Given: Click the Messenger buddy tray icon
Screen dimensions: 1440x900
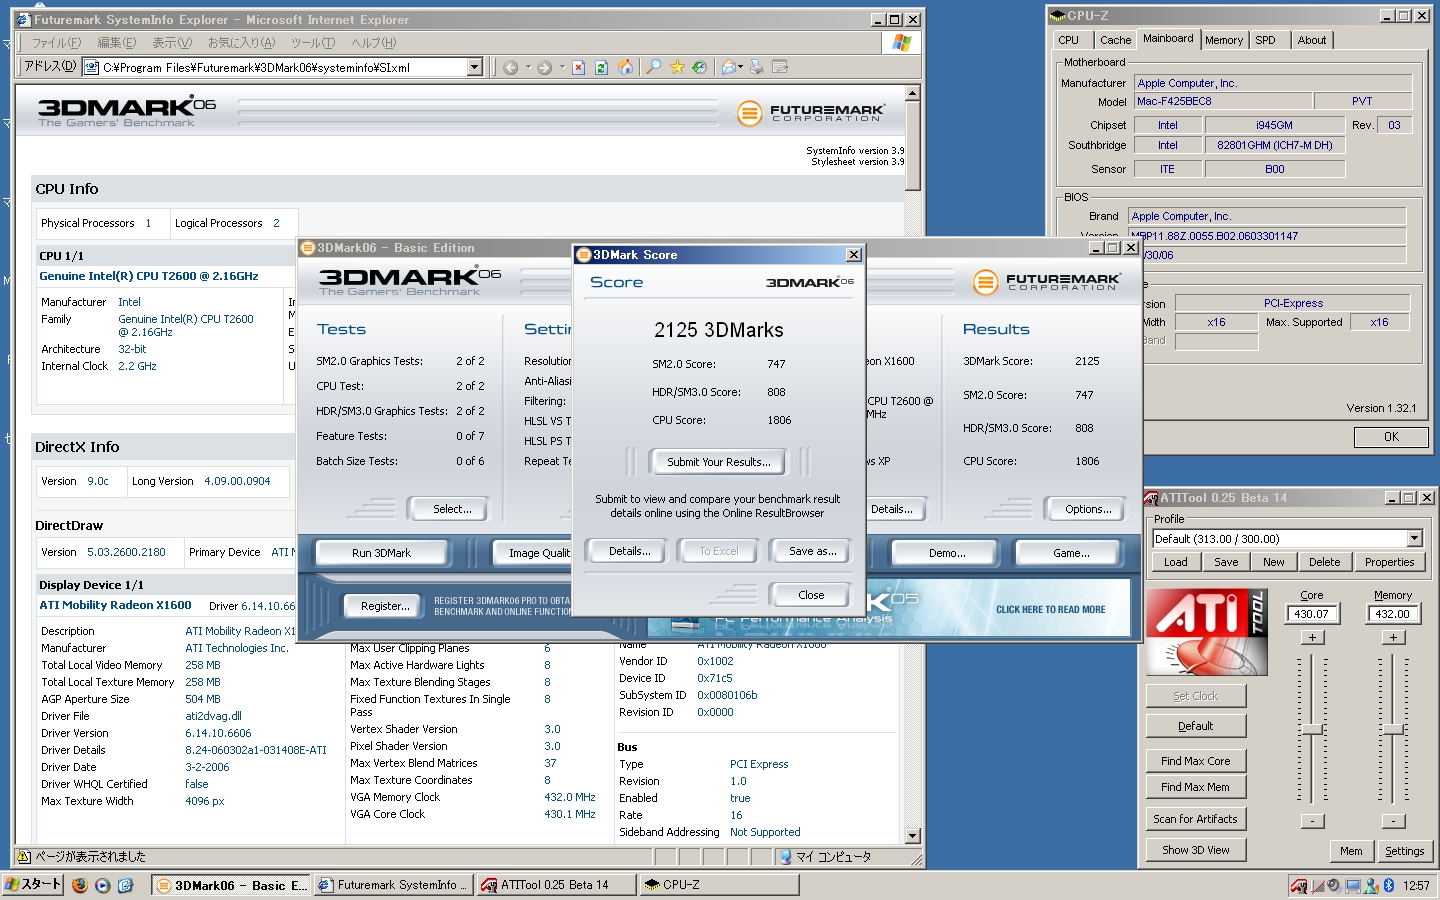Looking at the screenshot, I should pyautogui.click(x=1371, y=885).
